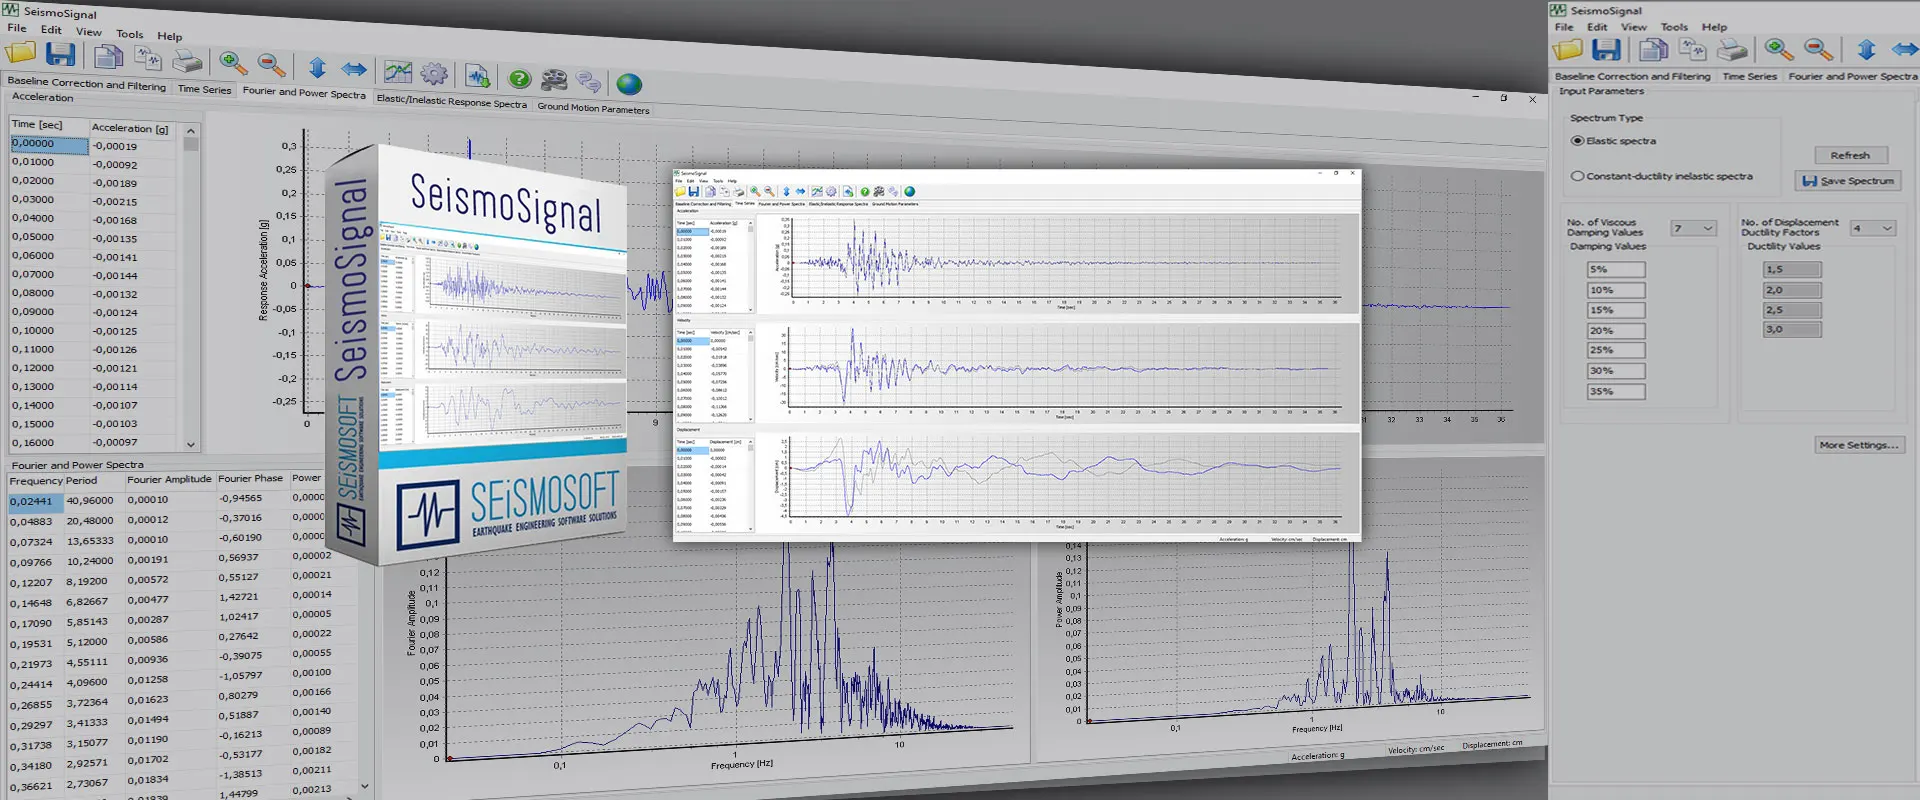Click the More Settings... button
Viewport: 1920px width, 800px height.
click(x=1859, y=445)
